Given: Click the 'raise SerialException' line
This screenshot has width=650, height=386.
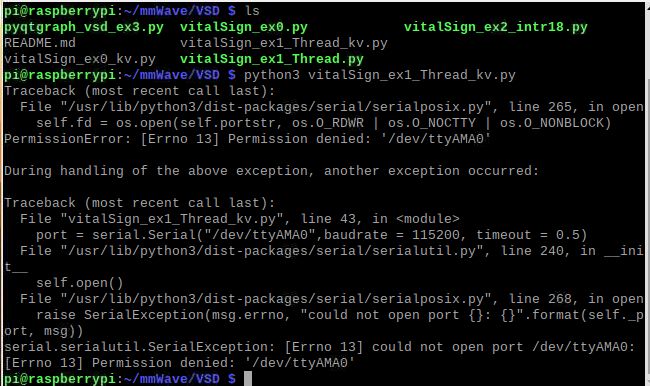Looking at the screenshot, I should [323, 323].
